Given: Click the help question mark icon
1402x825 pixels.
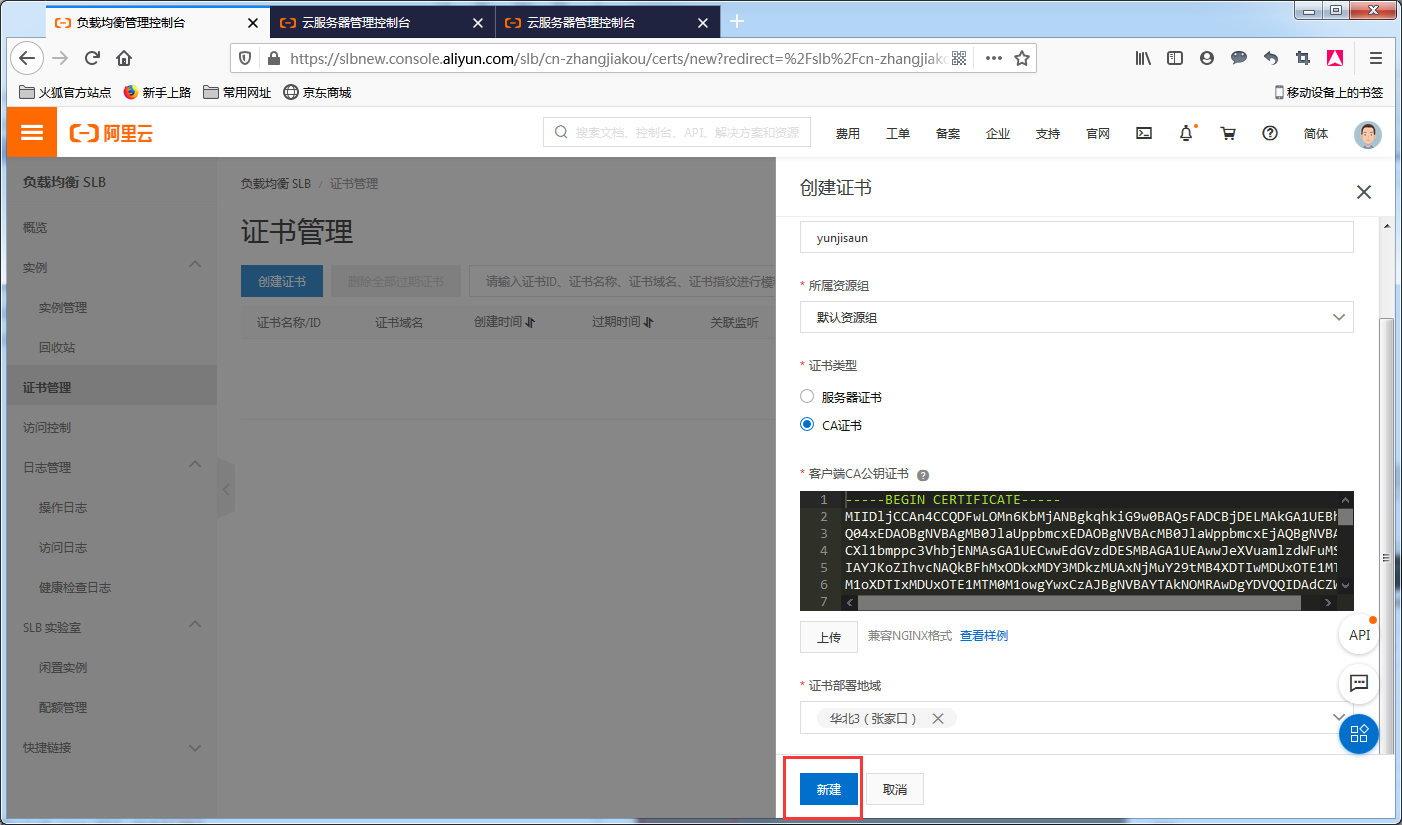Looking at the screenshot, I should click(1270, 133).
